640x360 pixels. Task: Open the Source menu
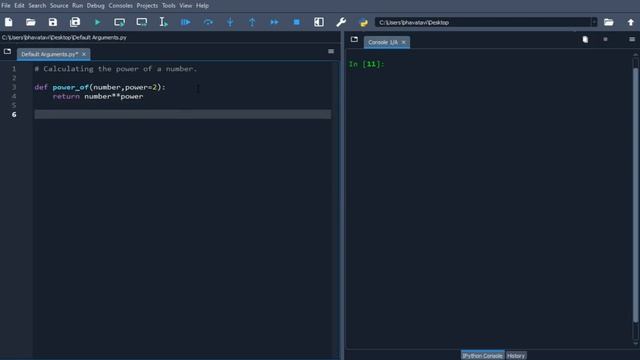click(59, 6)
